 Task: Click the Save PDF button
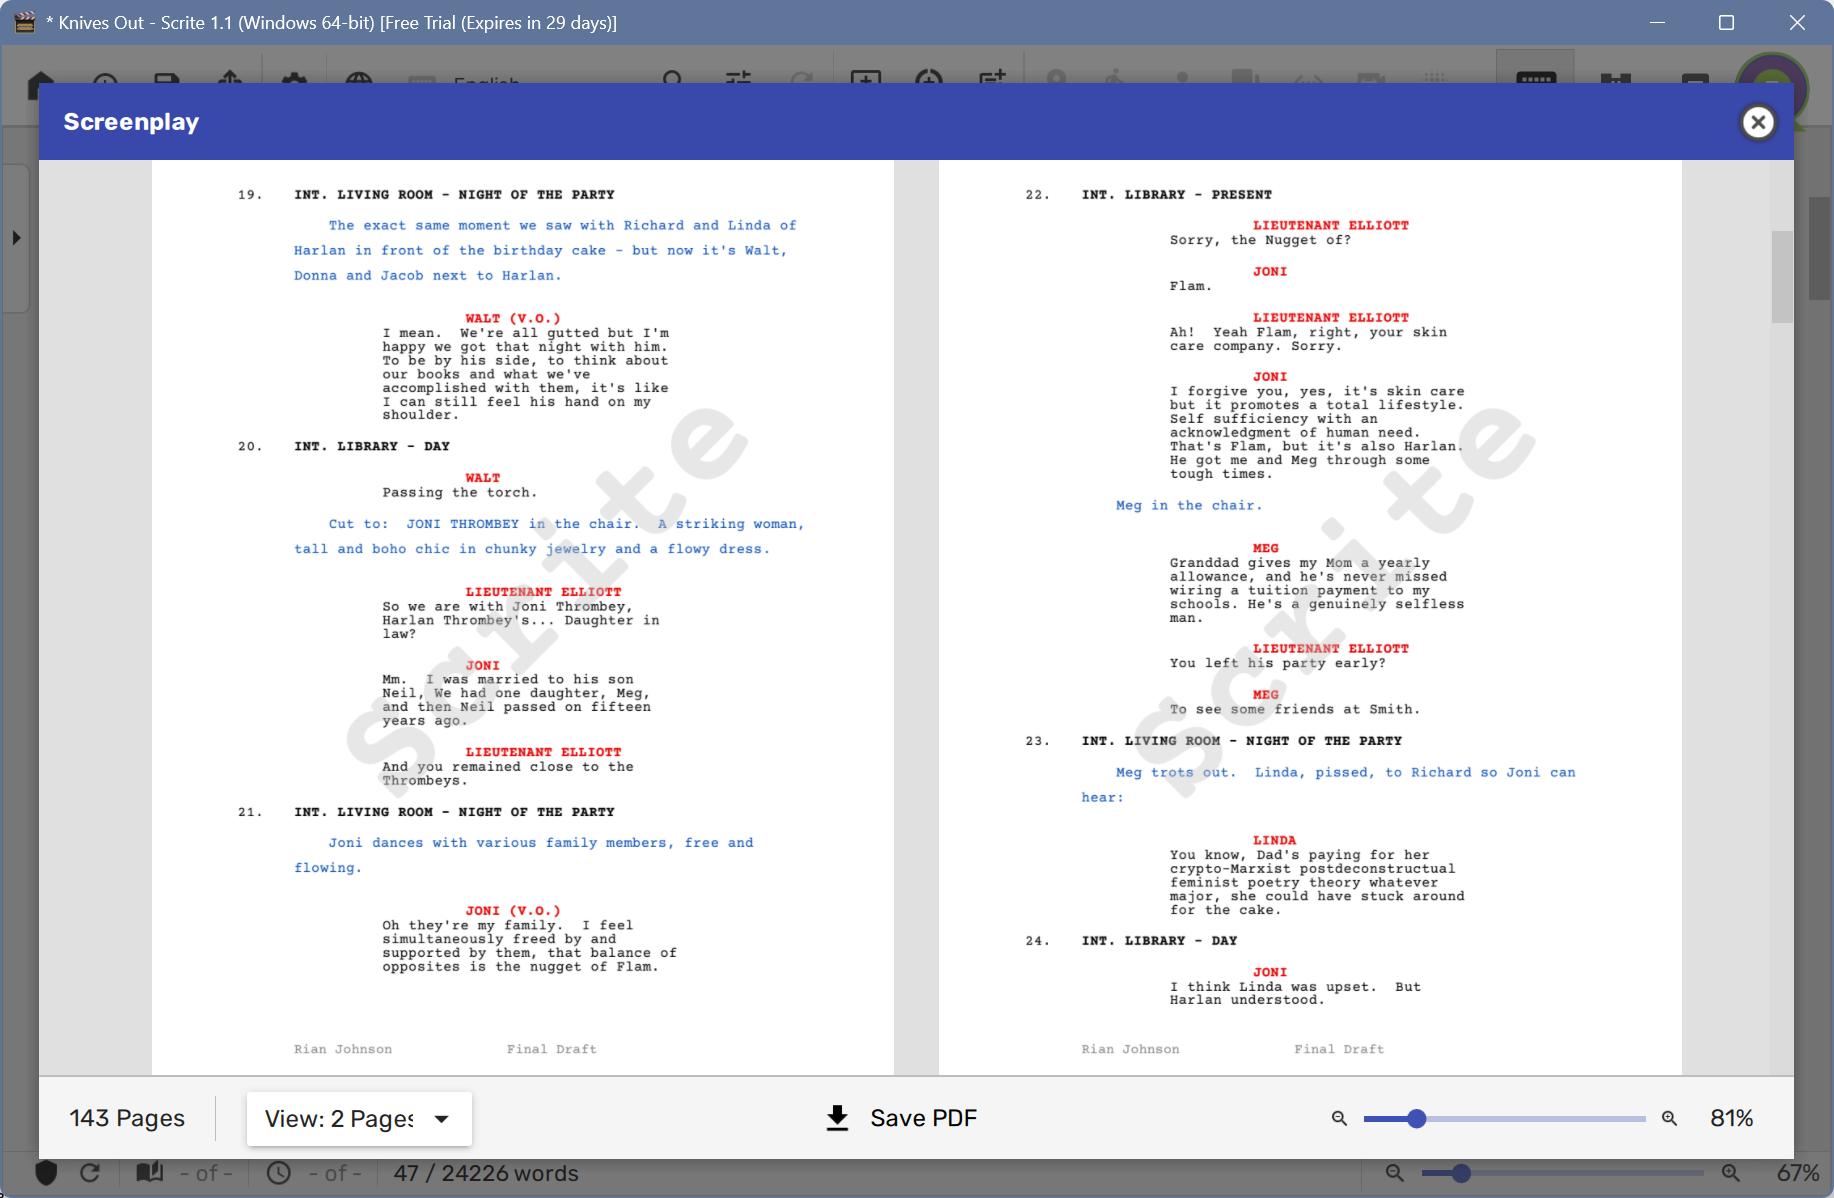(x=902, y=1118)
